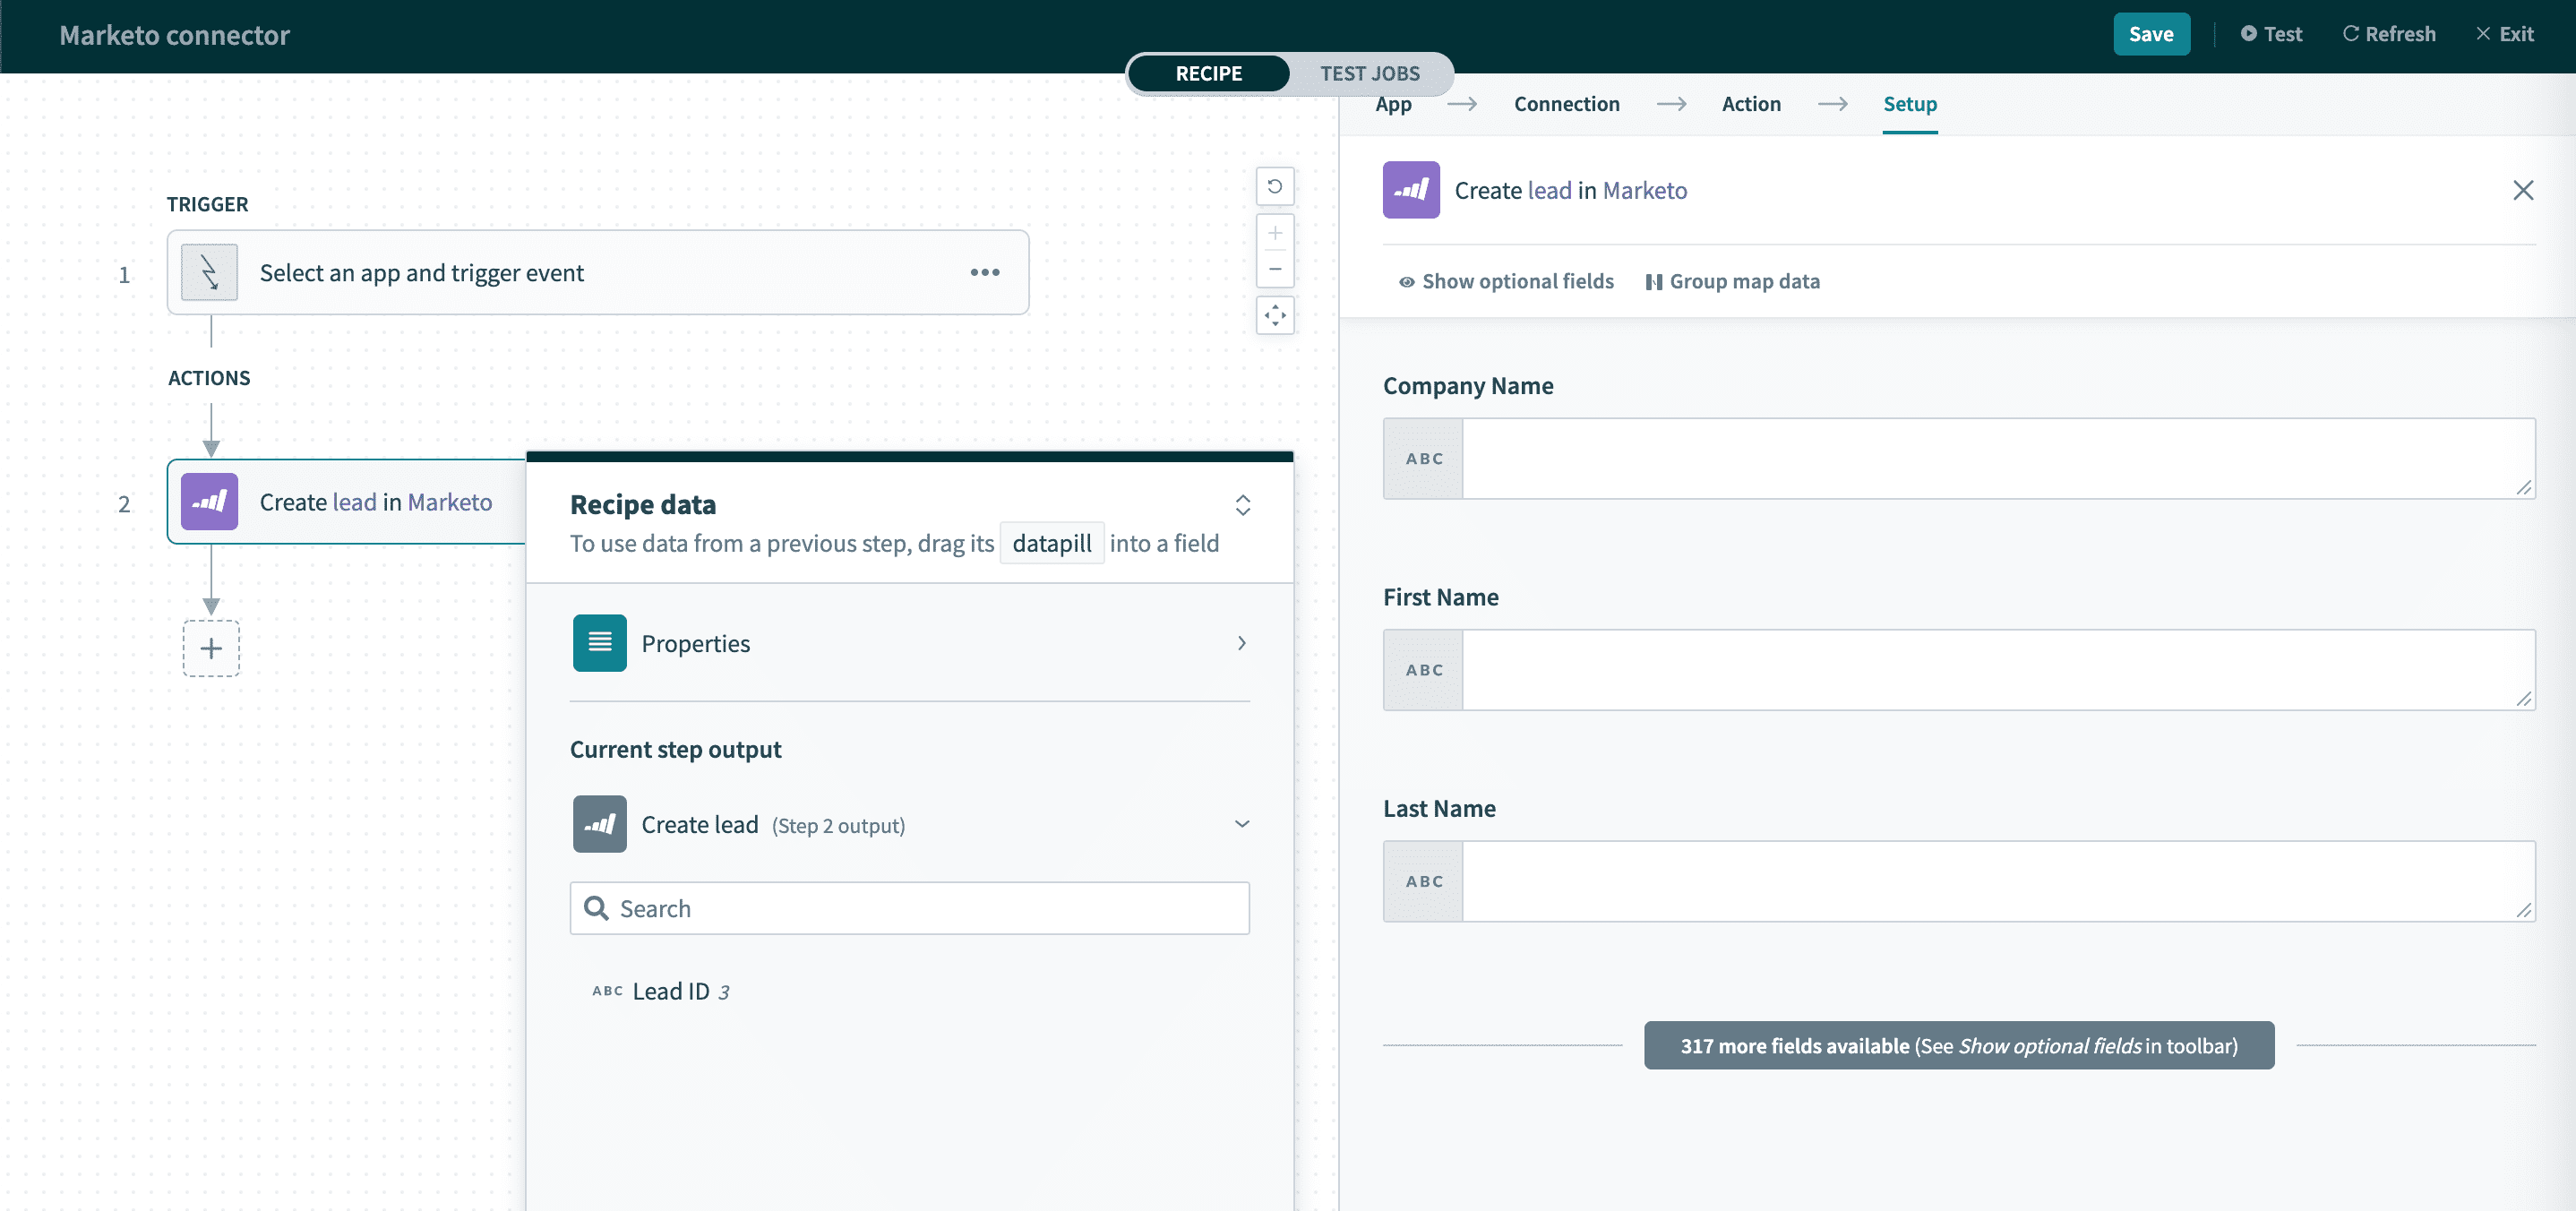Add a new step with plus icon
This screenshot has width=2576, height=1211.
(x=211, y=649)
